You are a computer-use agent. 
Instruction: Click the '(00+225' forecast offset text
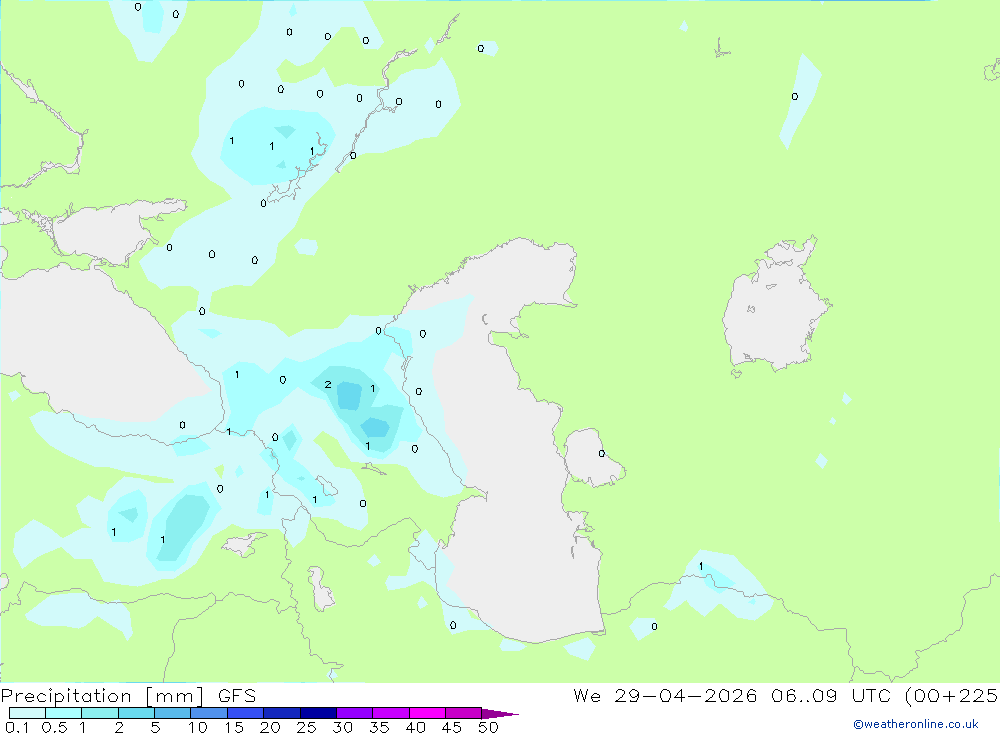952,696
